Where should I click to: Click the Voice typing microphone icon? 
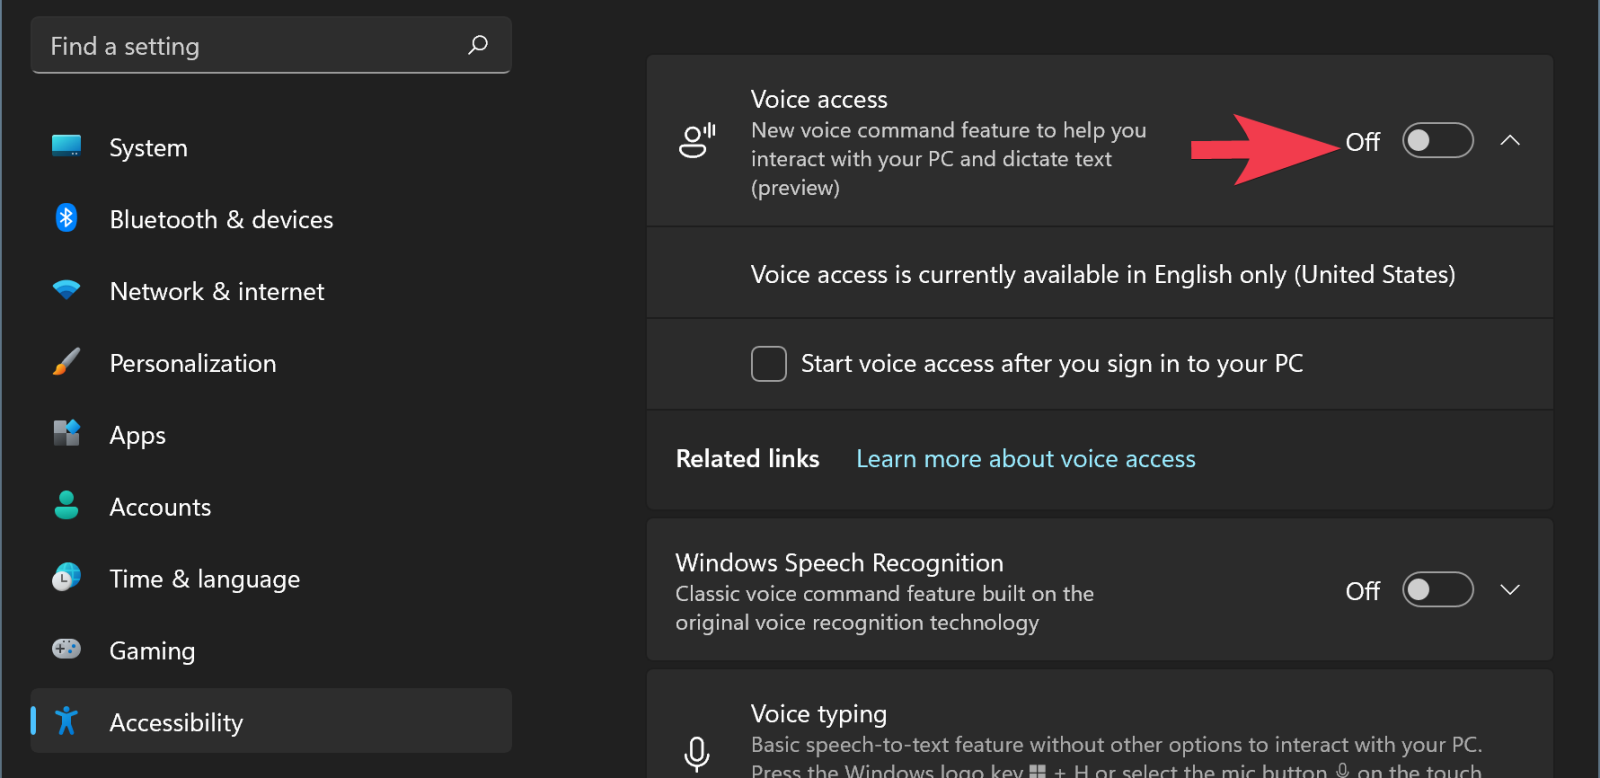coord(697,754)
